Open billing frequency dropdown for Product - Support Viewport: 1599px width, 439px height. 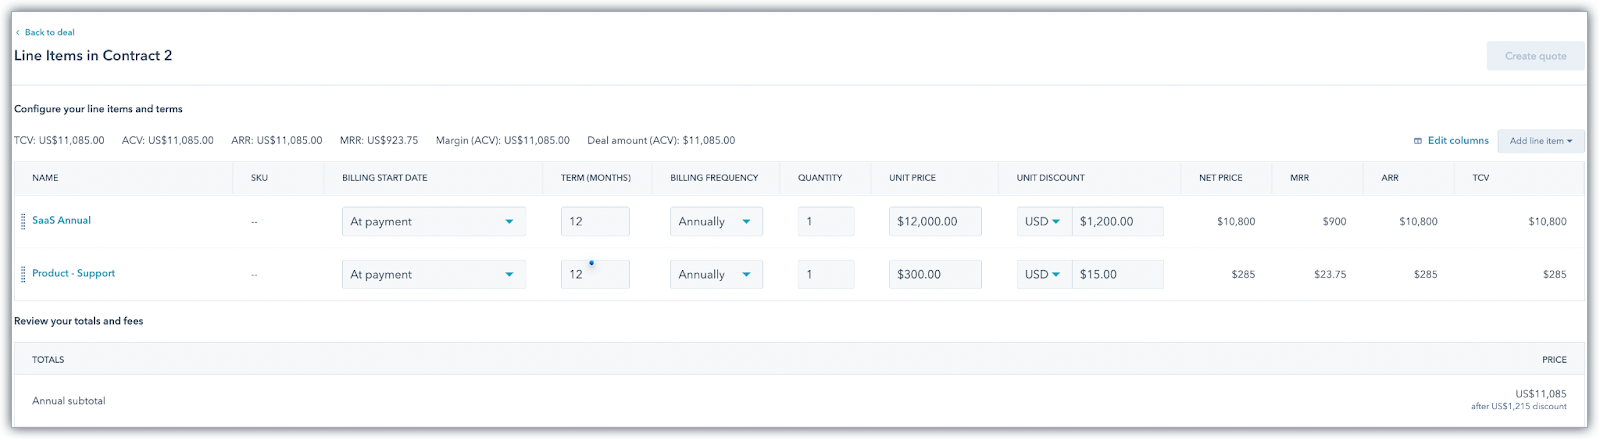click(716, 274)
